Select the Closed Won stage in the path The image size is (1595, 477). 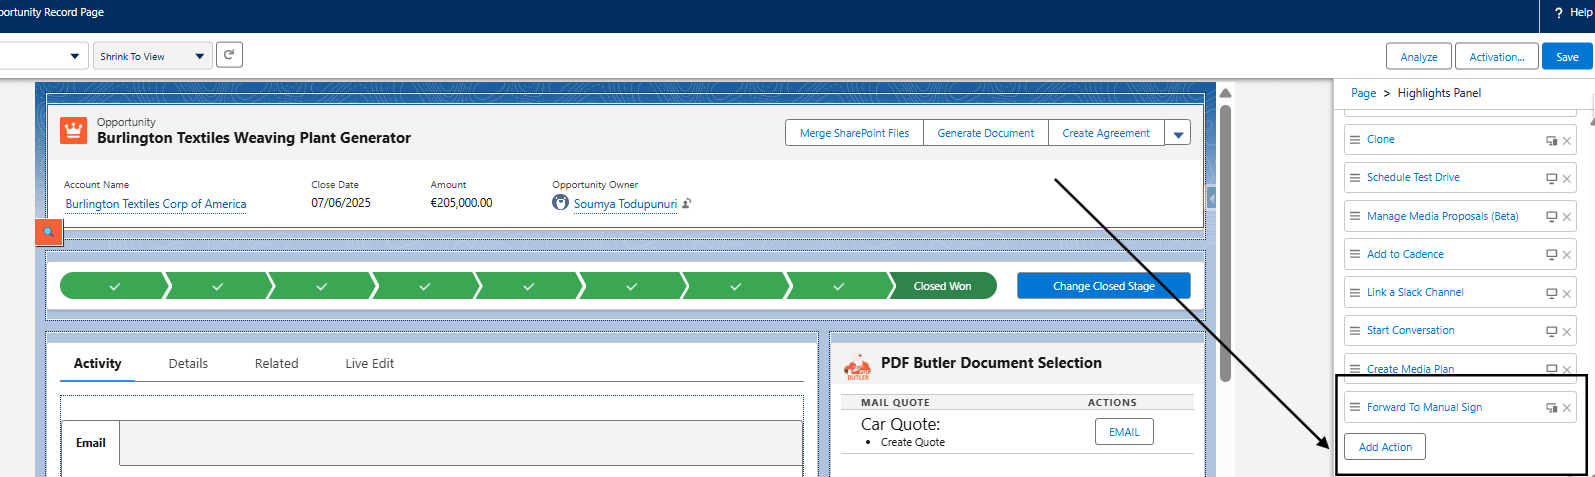tap(942, 286)
